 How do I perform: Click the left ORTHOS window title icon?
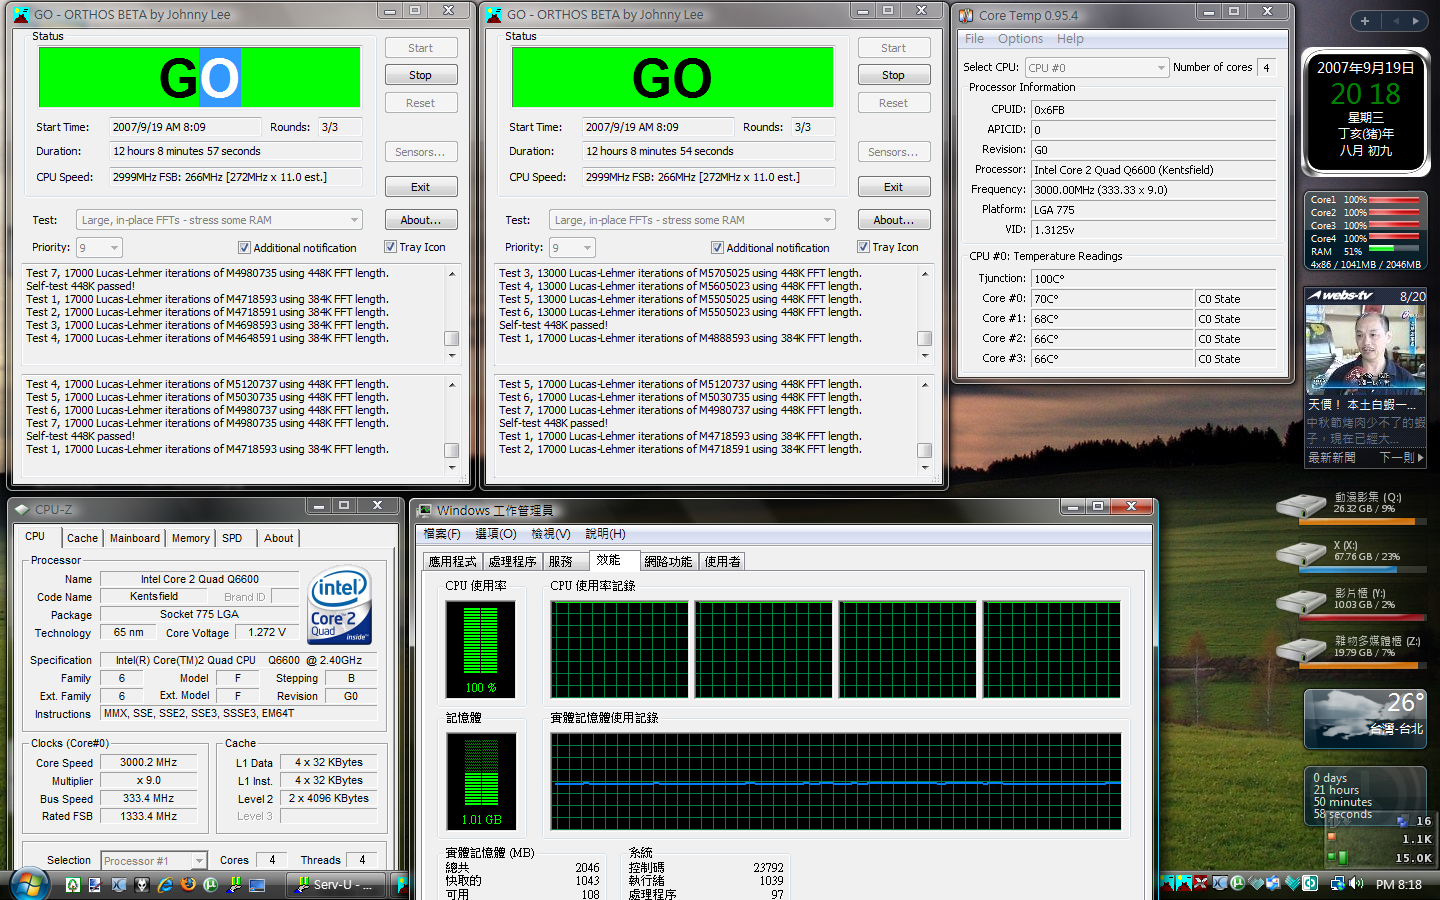(21, 15)
